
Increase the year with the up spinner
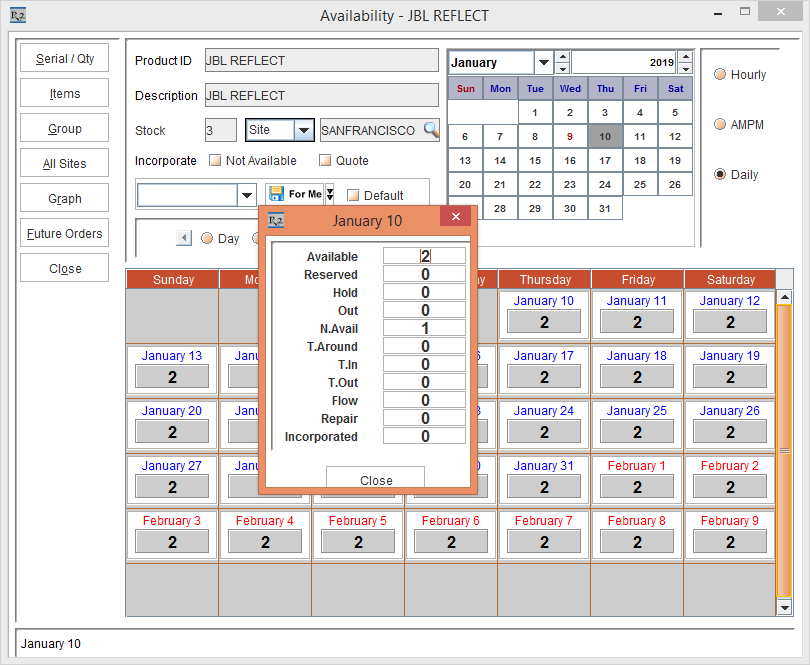pyautogui.click(x=685, y=57)
